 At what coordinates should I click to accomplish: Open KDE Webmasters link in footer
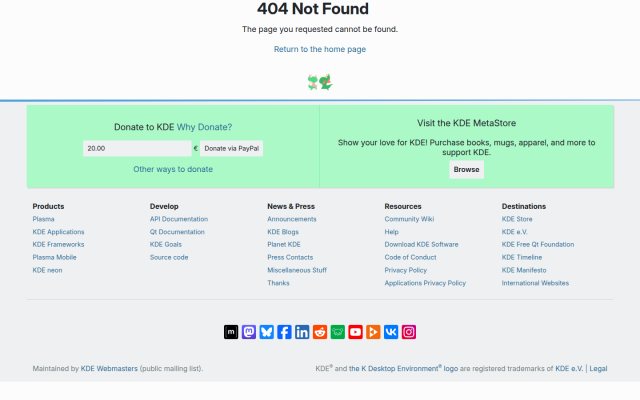(109, 369)
